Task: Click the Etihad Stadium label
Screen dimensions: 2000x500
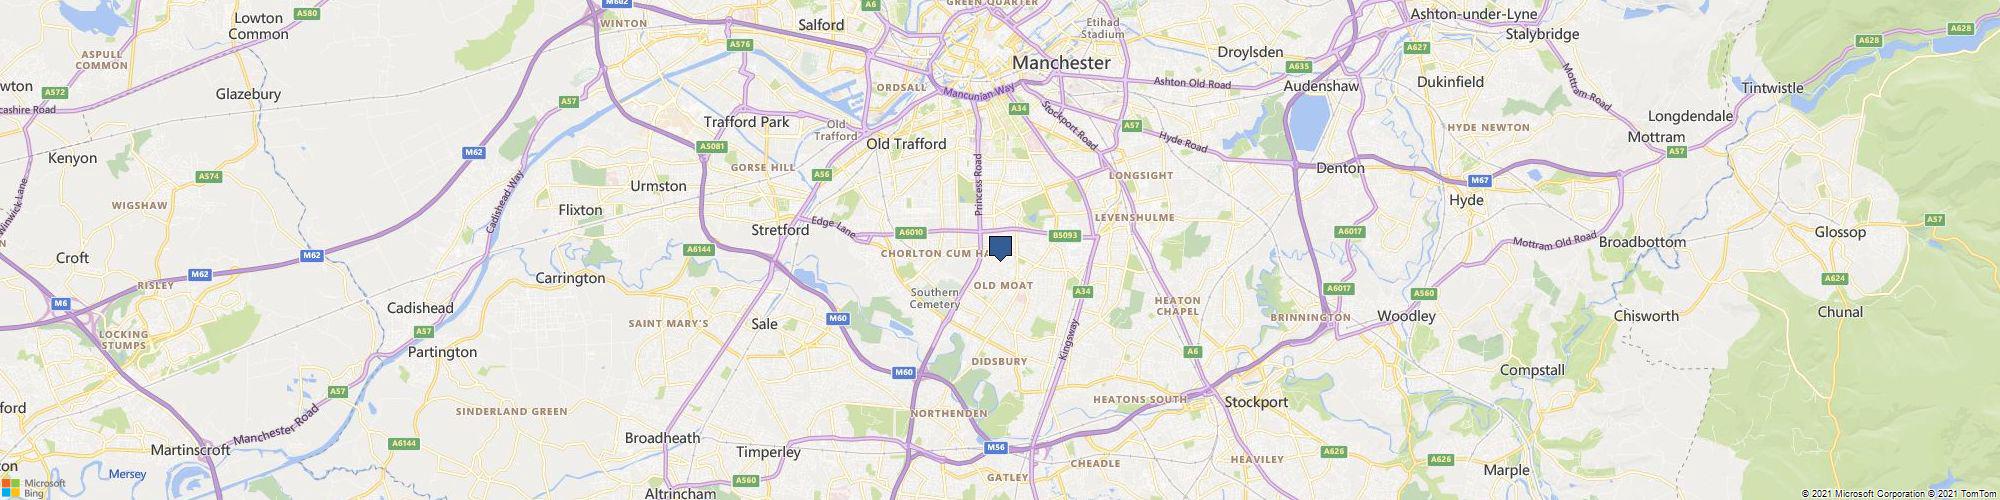Action: tap(1103, 27)
